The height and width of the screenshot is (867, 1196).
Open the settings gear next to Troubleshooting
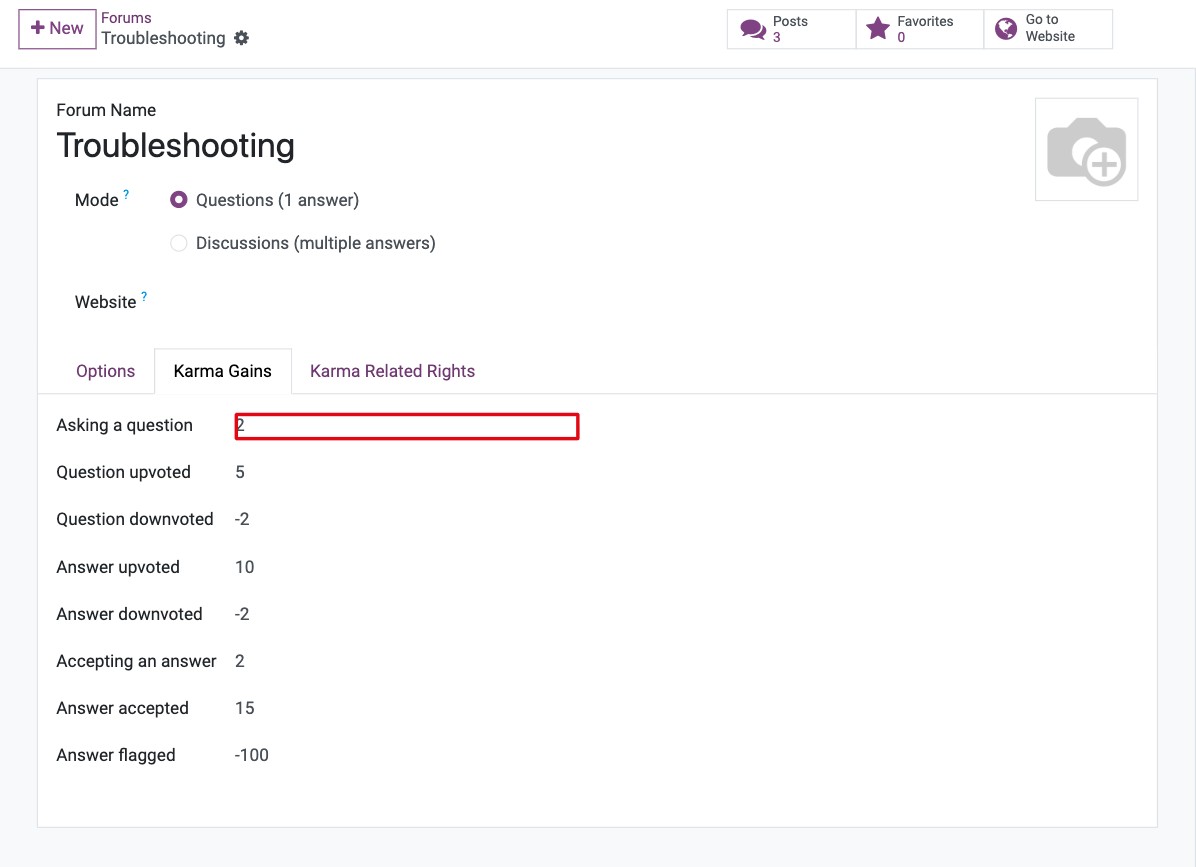coord(241,38)
